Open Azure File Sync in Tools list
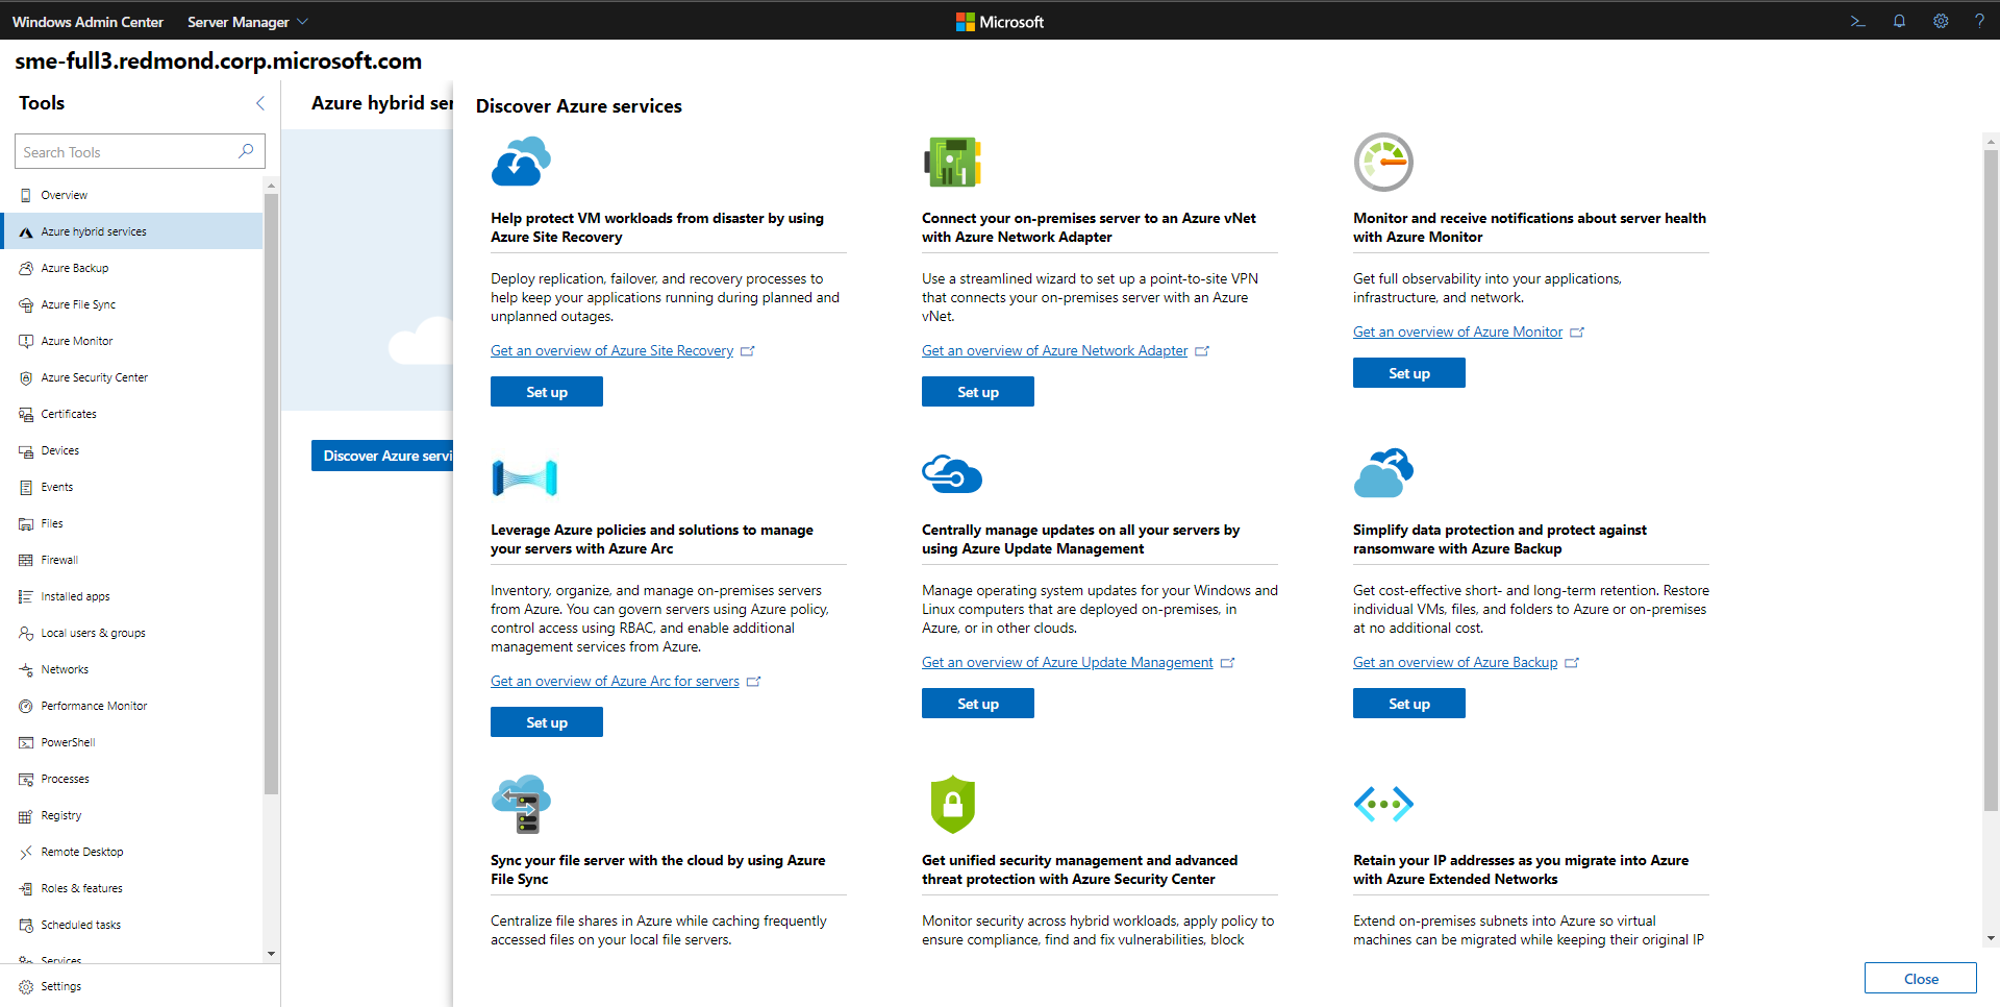The image size is (2000, 1007). (132, 304)
